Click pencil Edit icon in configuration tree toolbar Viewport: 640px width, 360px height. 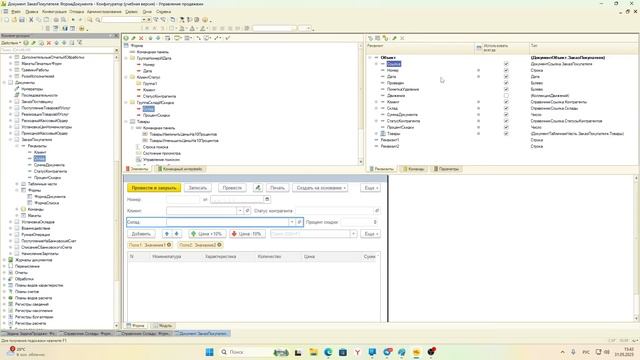tap(34, 42)
